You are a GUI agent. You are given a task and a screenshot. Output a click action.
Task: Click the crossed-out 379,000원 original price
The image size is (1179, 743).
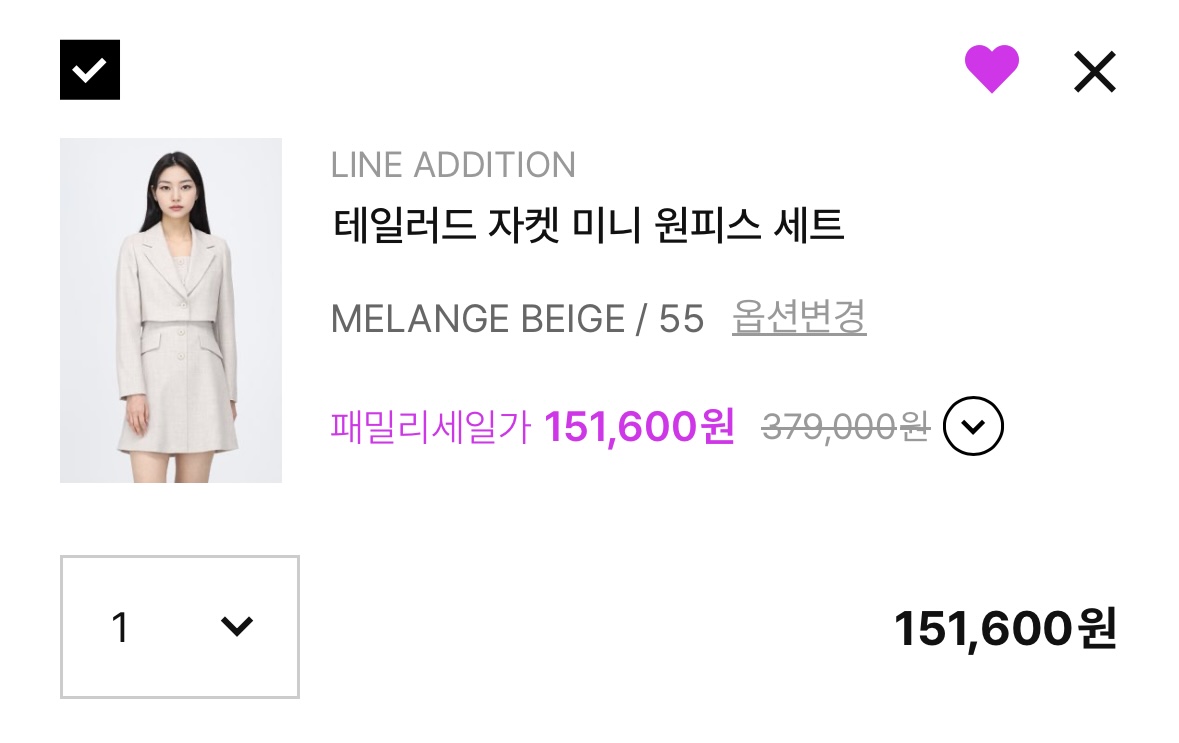pos(845,427)
